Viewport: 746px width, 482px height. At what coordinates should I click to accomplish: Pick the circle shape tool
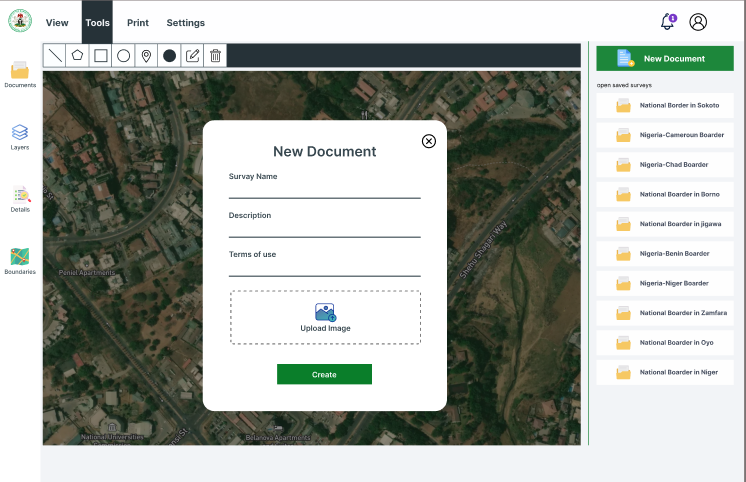click(123, 56)
